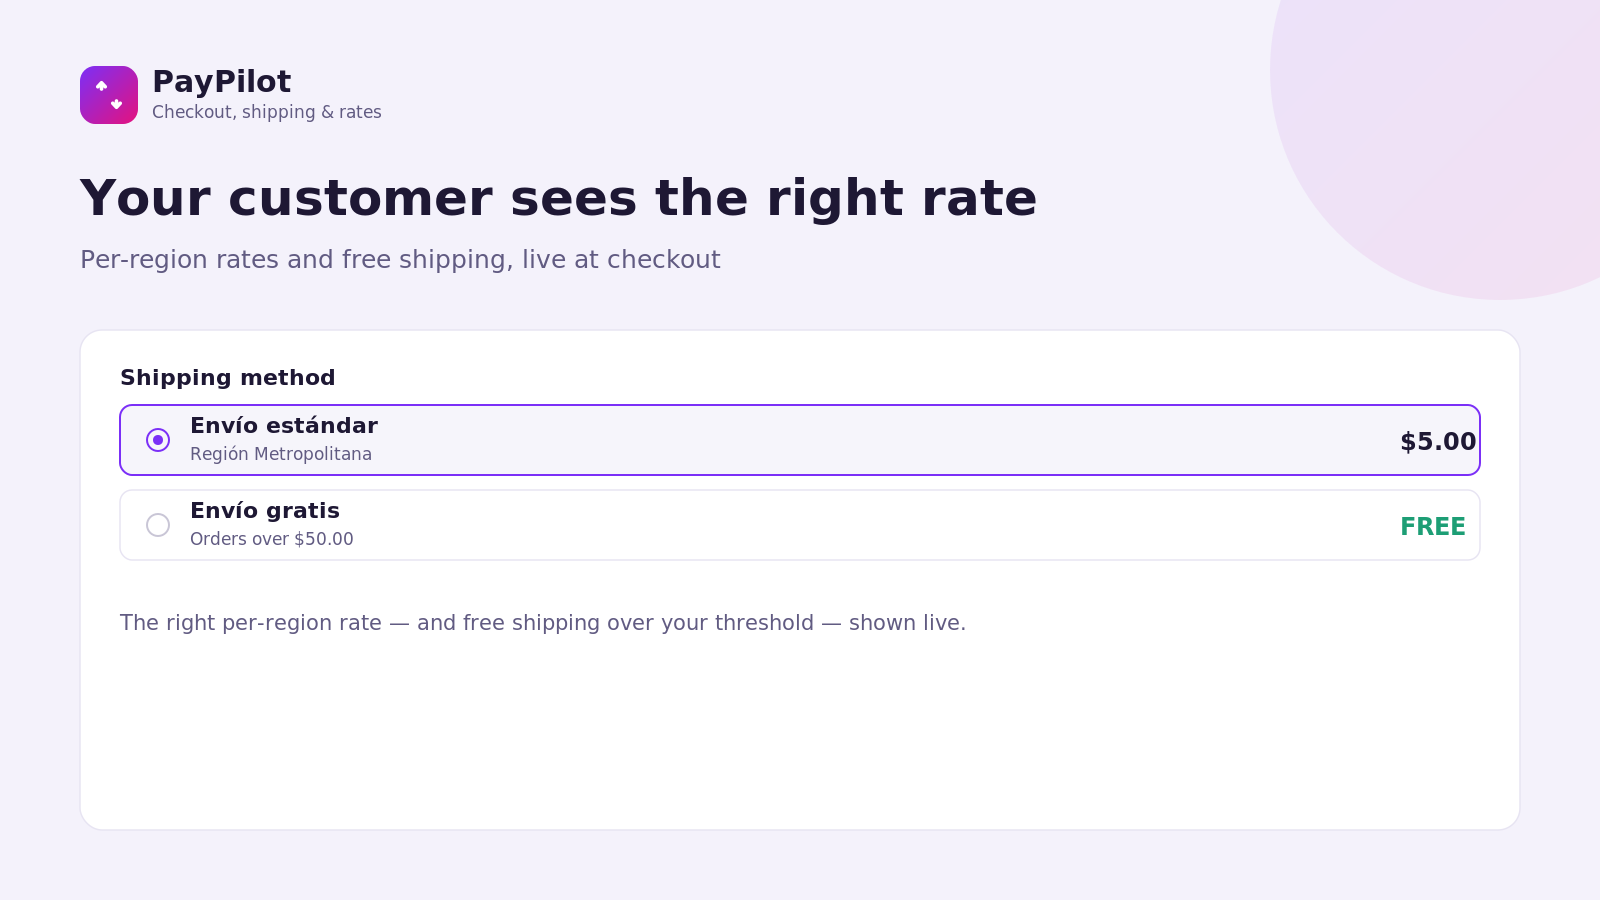Click the footer note about per-region rates
Screen dimensions: 1600x900
543,623
